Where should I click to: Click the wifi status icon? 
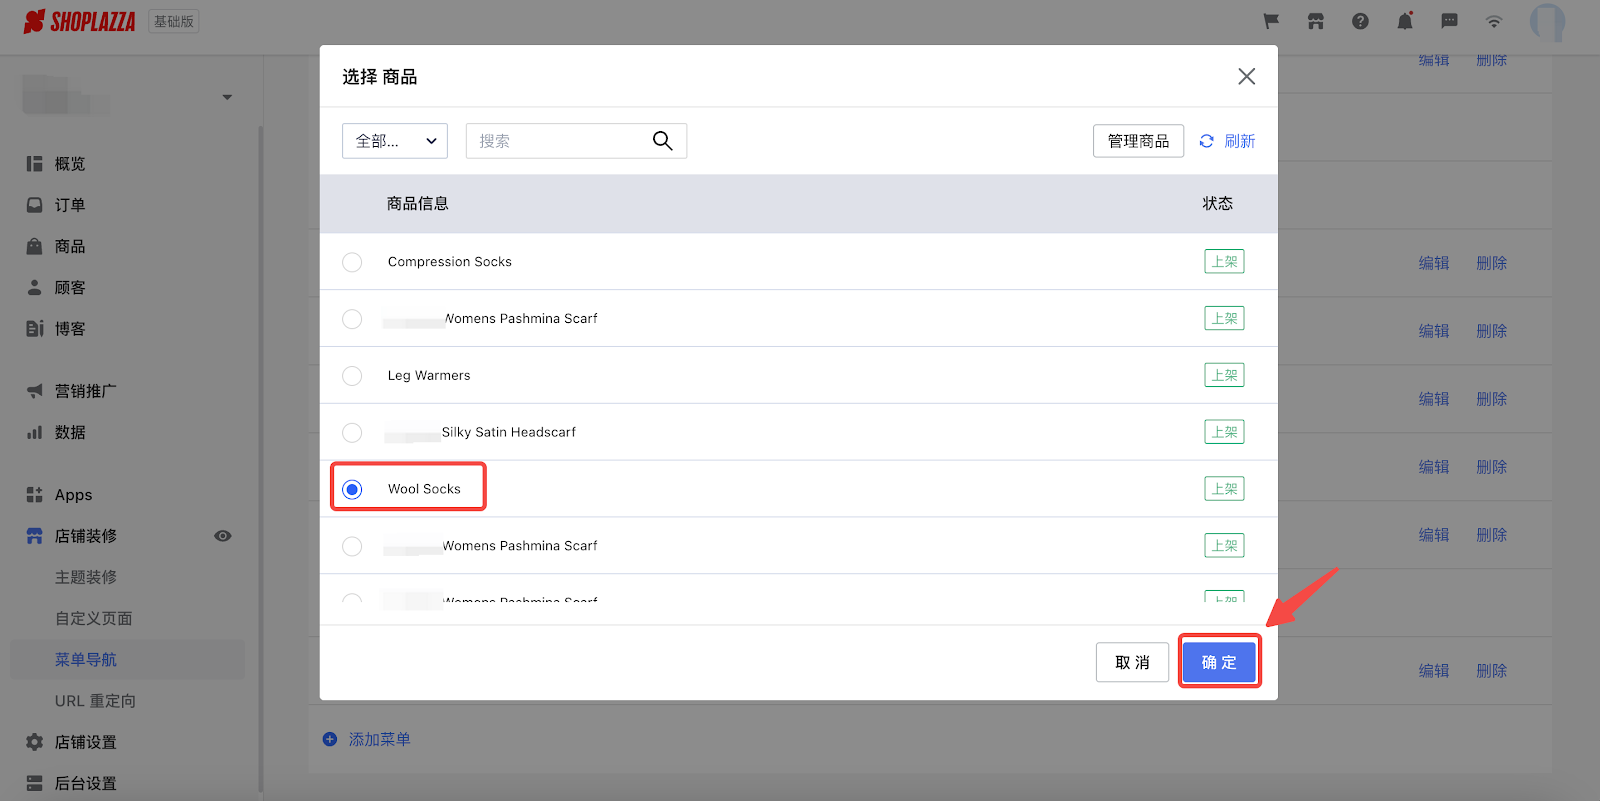coord(1494,21)
